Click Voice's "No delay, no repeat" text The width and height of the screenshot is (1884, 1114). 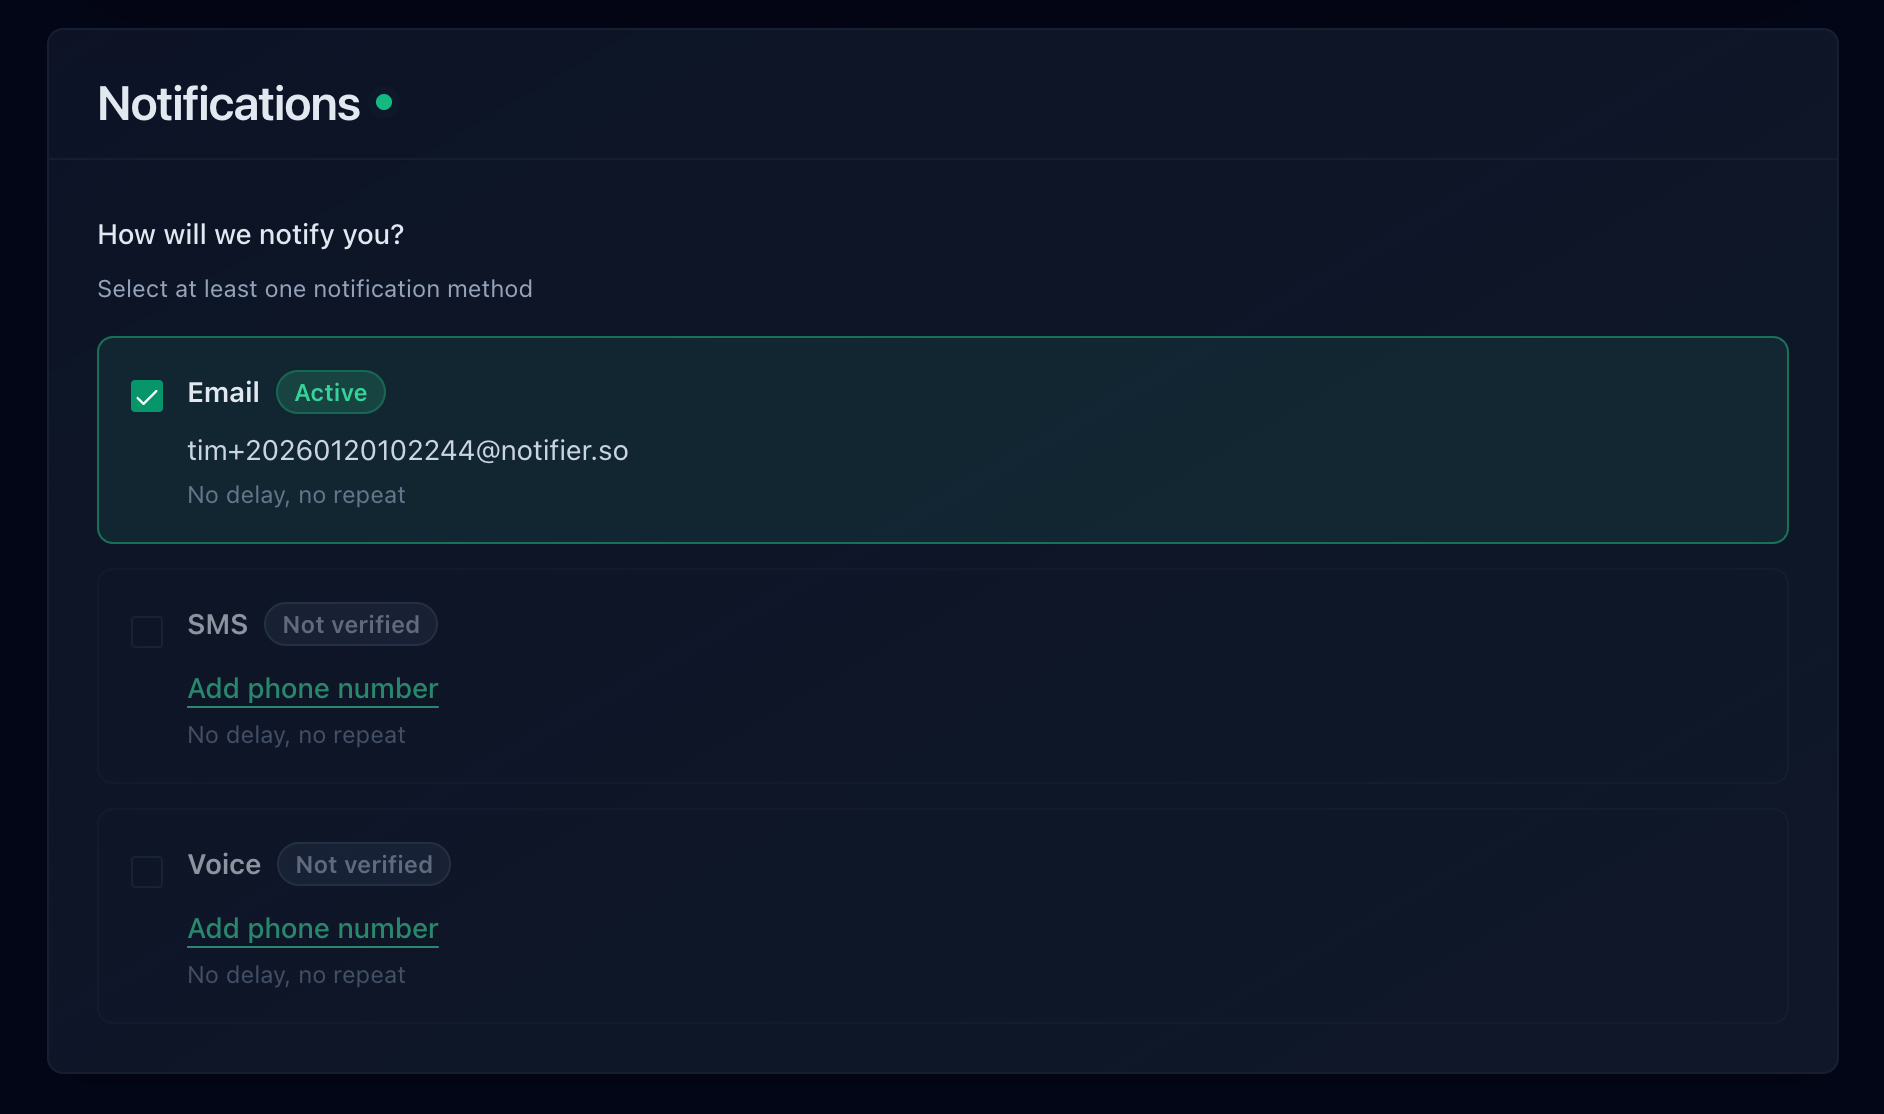click(296, 975)
